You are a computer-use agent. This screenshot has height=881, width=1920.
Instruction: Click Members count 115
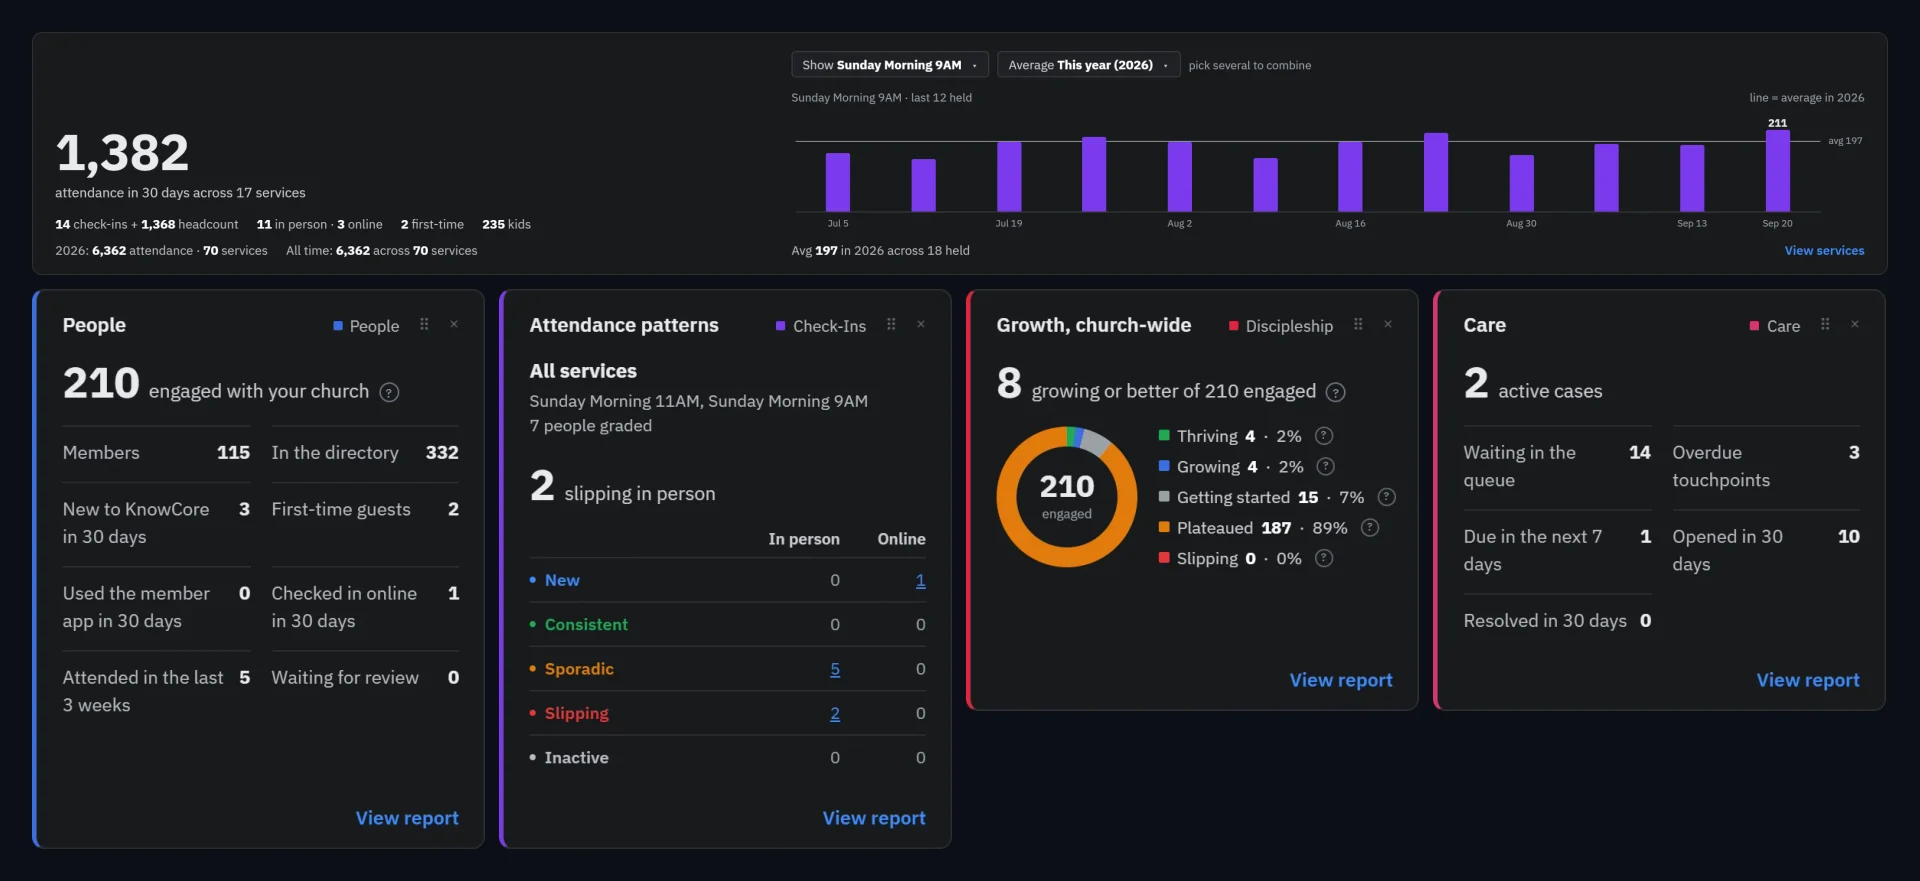[233, 453]
